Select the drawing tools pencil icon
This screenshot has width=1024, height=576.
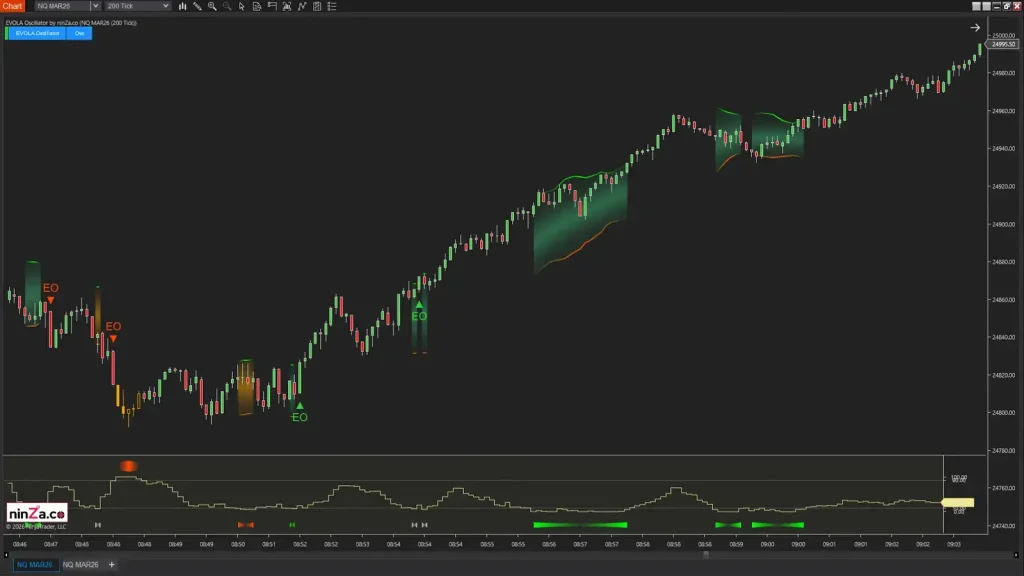(x=197, y=6)
